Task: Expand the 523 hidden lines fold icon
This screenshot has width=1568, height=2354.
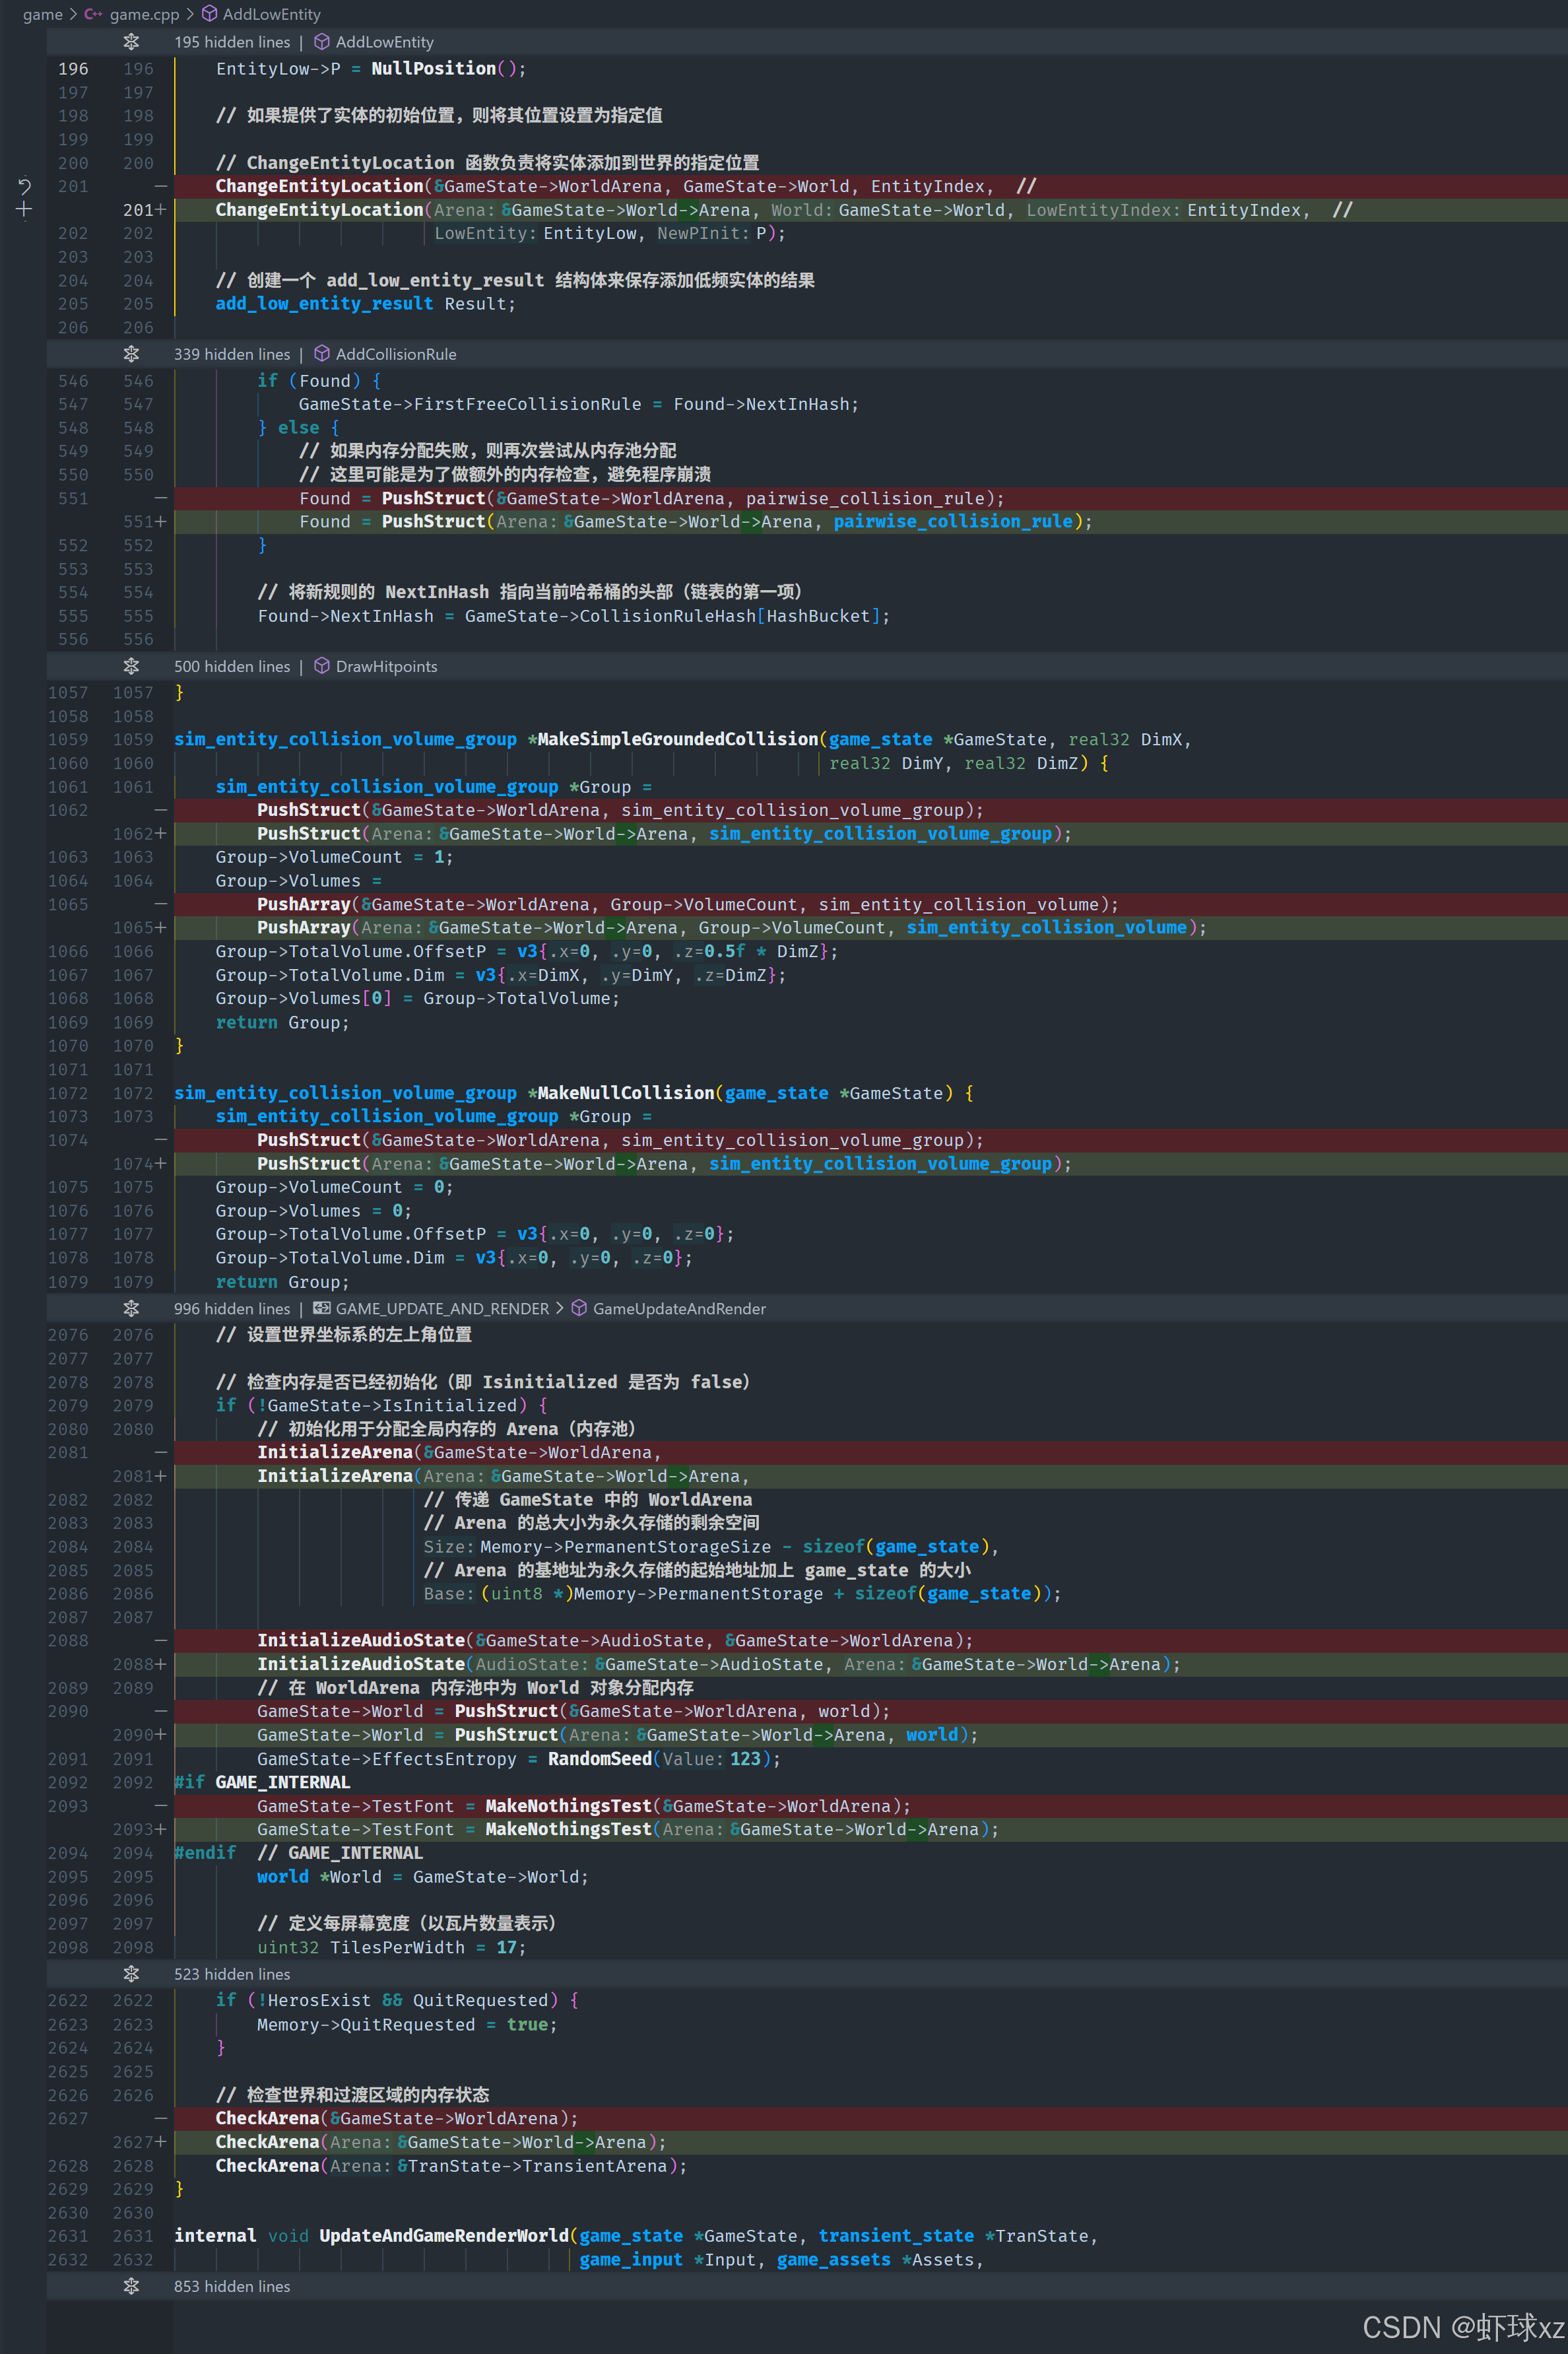Action: point(131,1973)
